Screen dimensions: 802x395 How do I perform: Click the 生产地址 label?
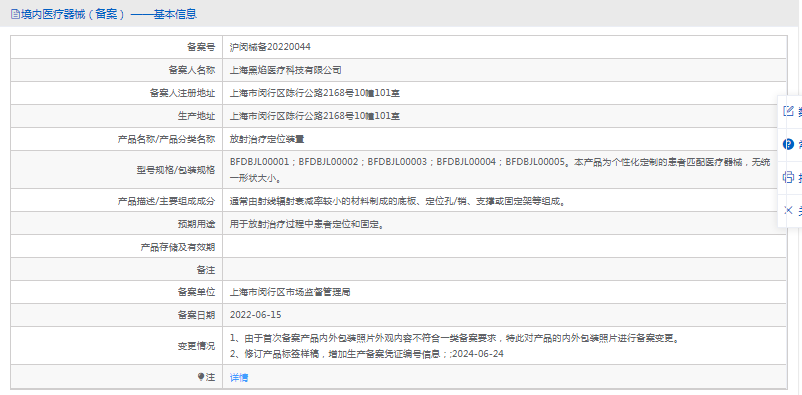click(196, 116)
